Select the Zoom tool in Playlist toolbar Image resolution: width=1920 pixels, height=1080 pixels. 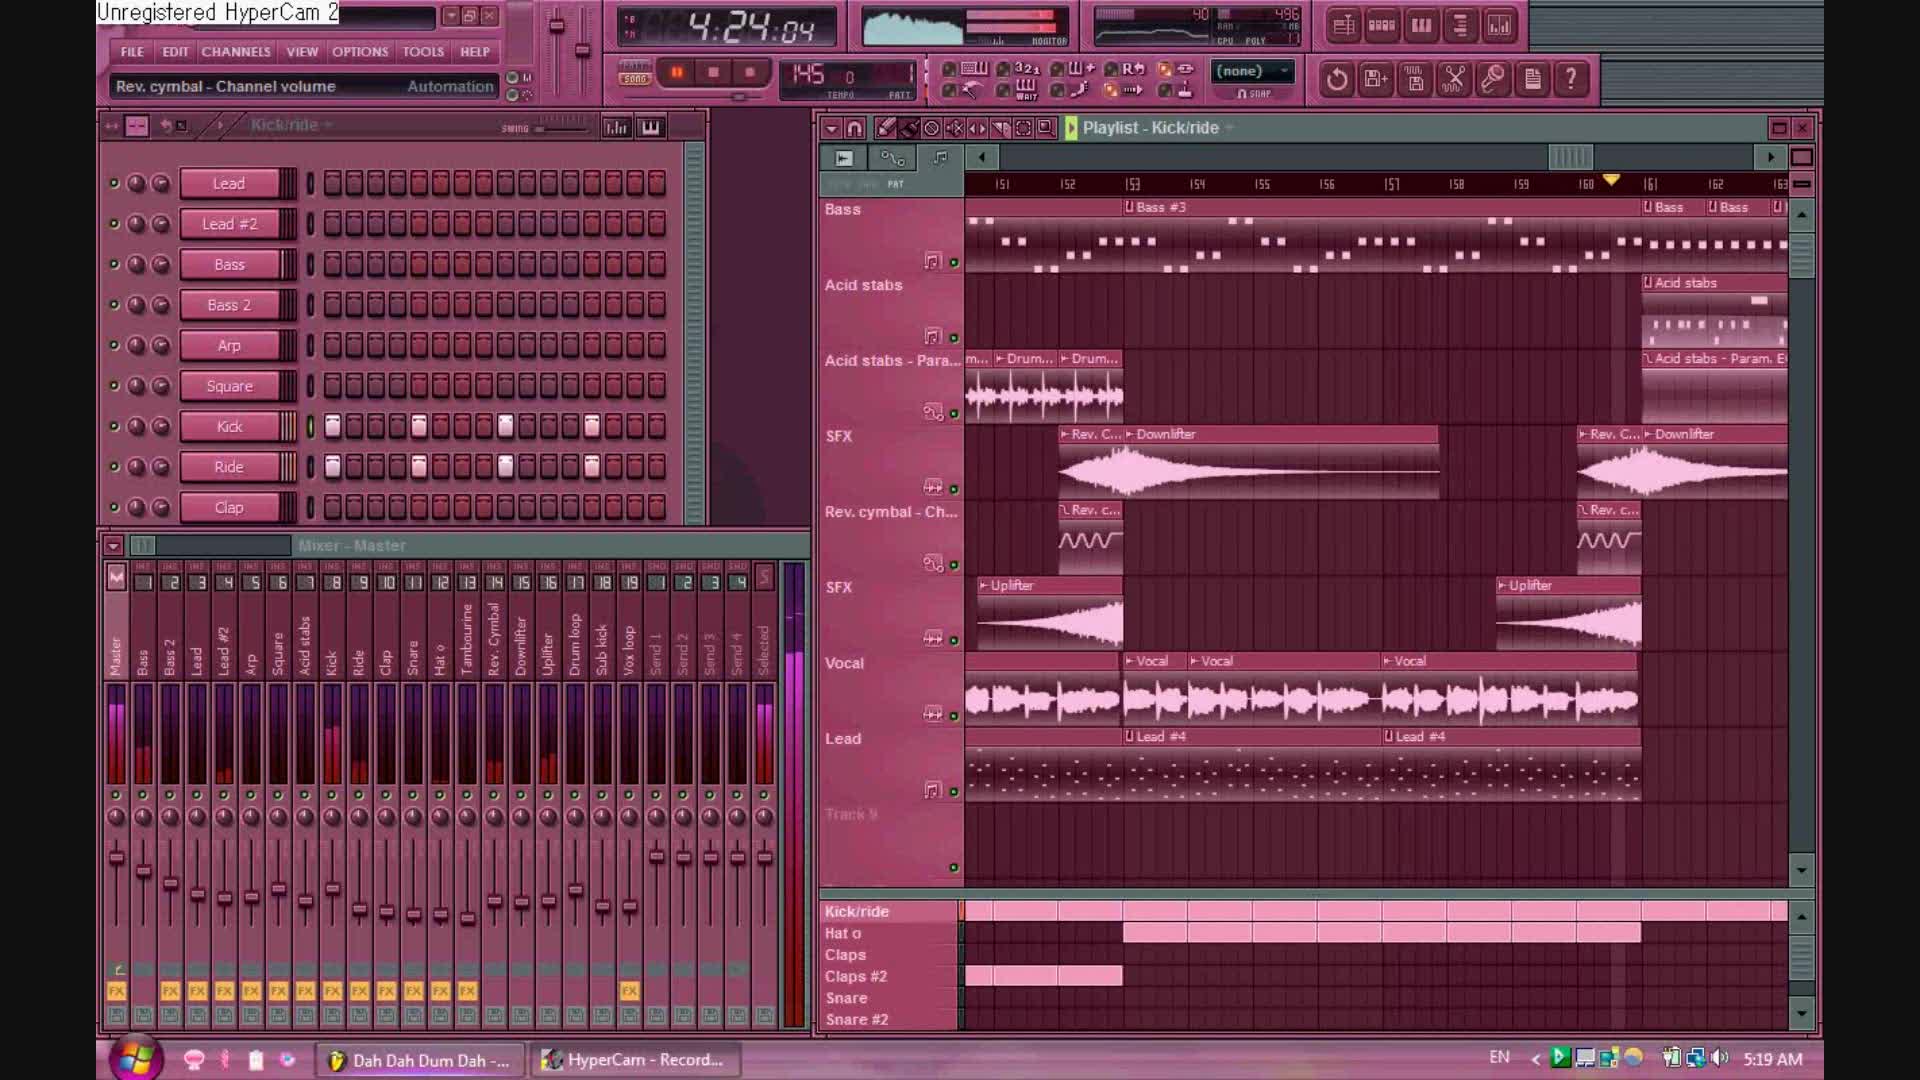click(x=1045, y=128)
